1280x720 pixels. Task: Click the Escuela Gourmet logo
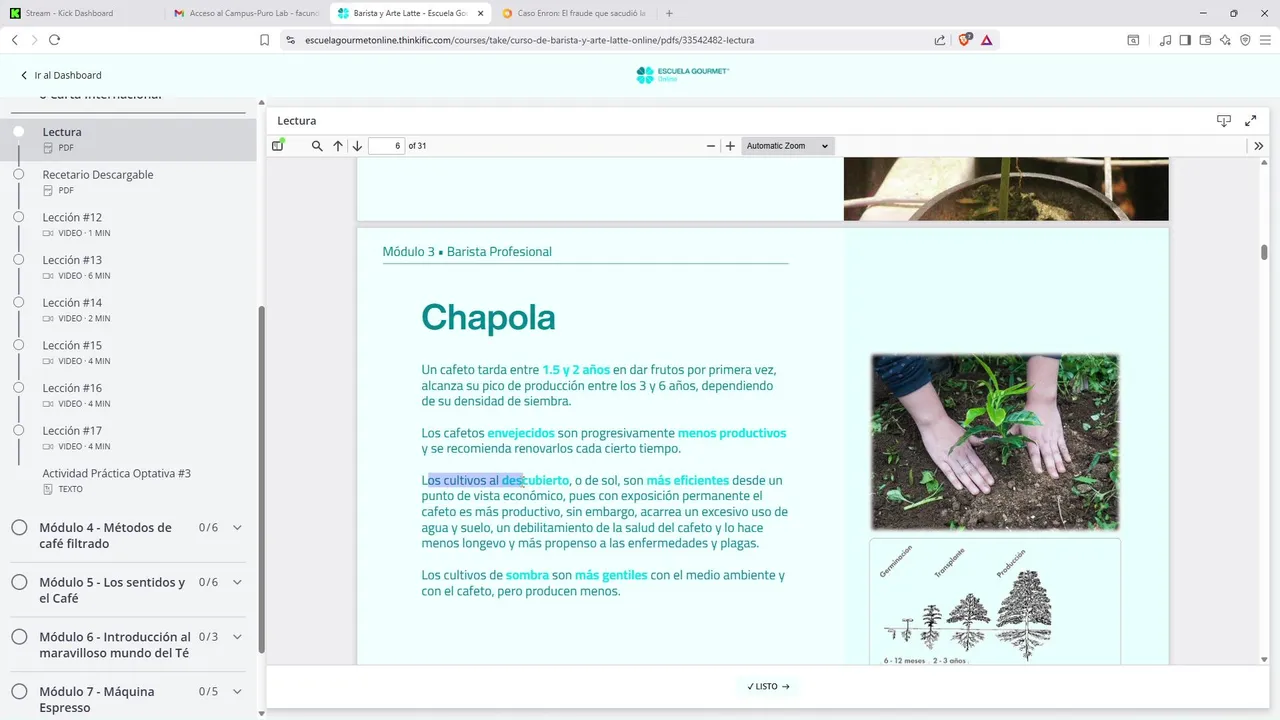coord(683,75)
